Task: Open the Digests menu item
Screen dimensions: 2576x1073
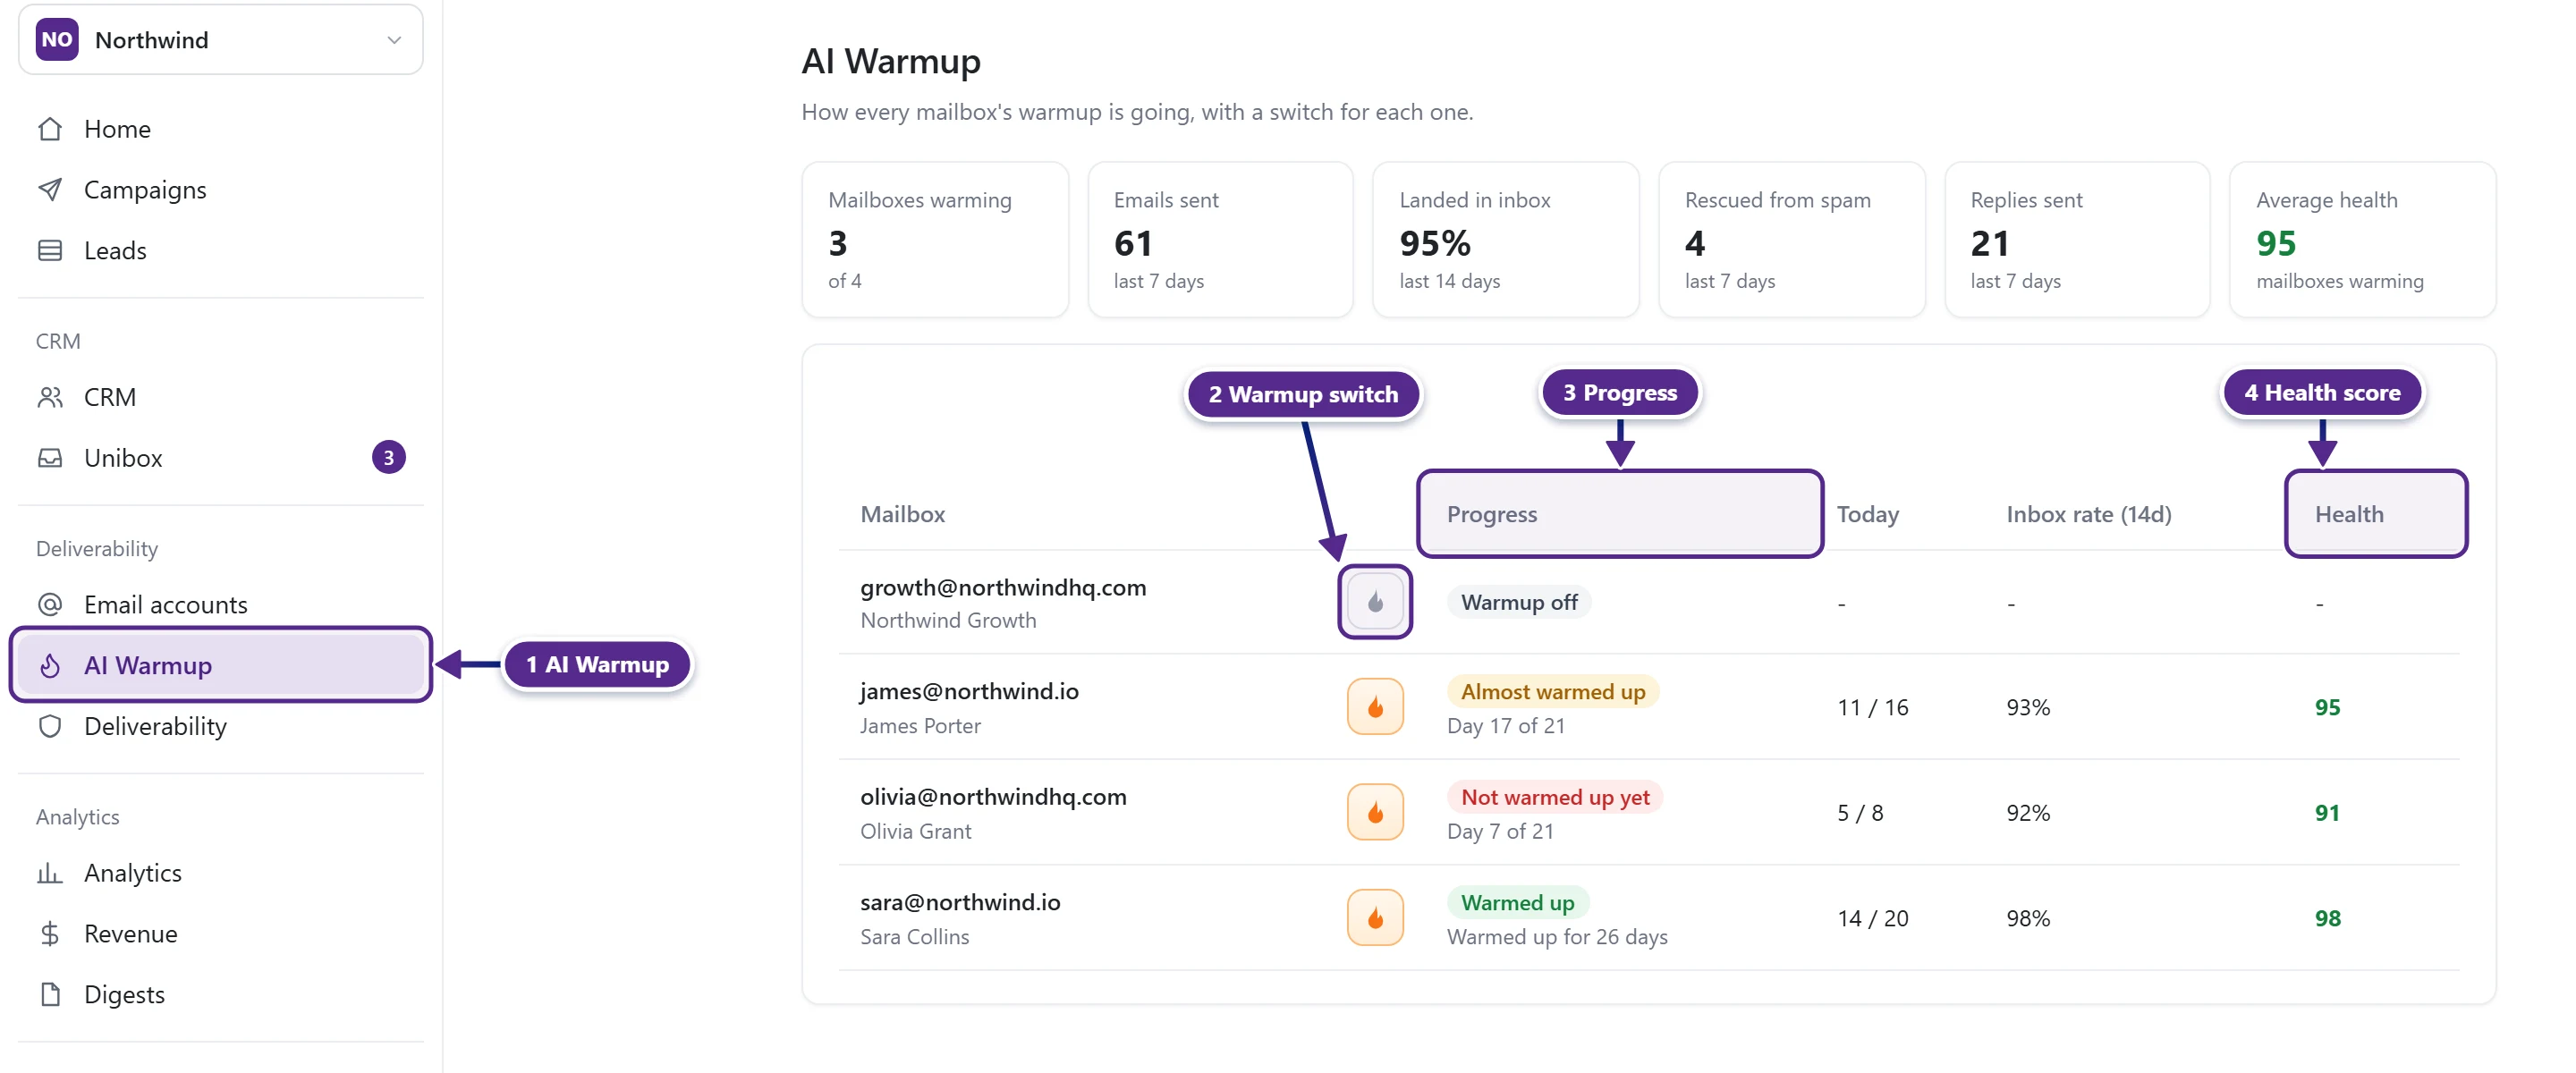Action: pos(221,994)
